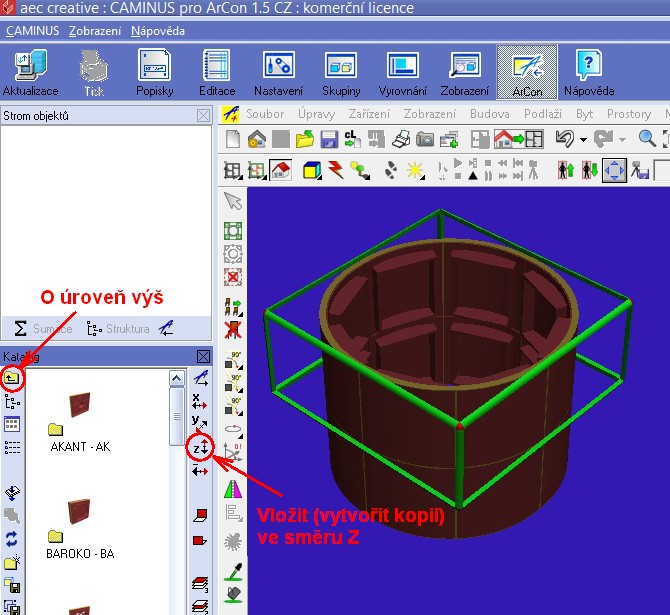Click the person moving down floor icon
Screen dimensions: 670x615
click(x=590, y=171)
